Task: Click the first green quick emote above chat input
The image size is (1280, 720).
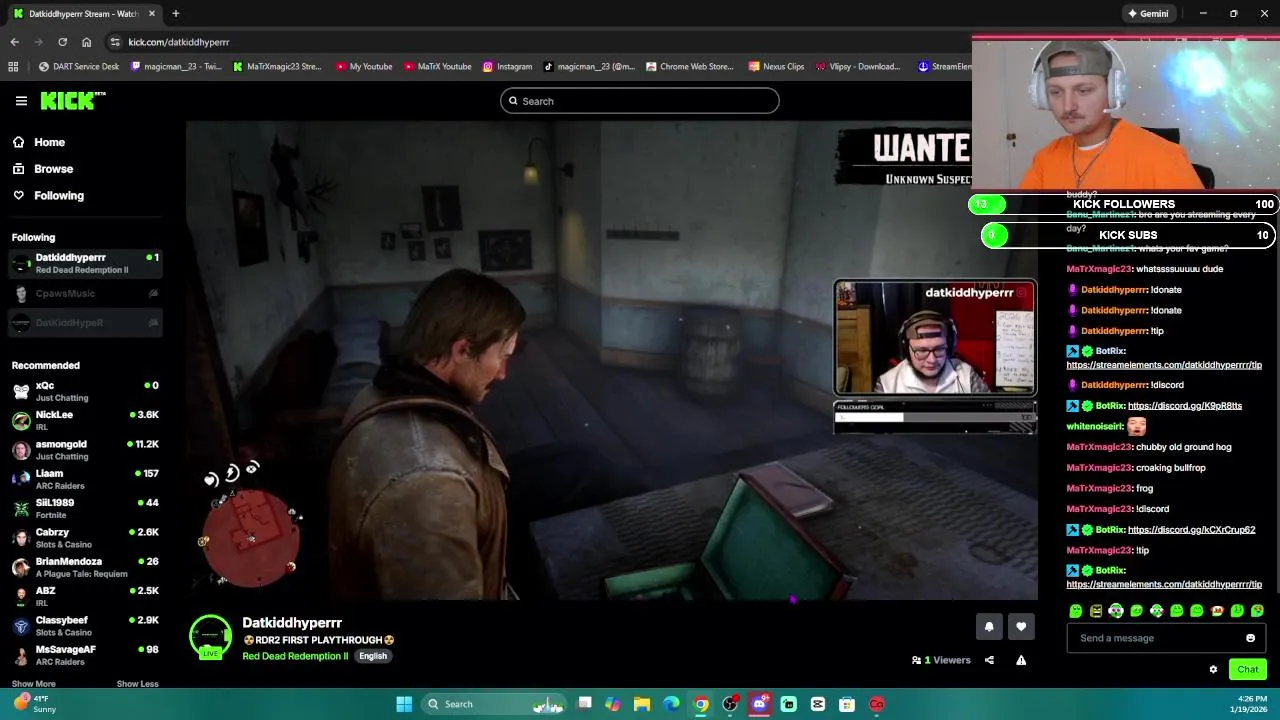Action: pyautogui.click(x=1076, y=611)
